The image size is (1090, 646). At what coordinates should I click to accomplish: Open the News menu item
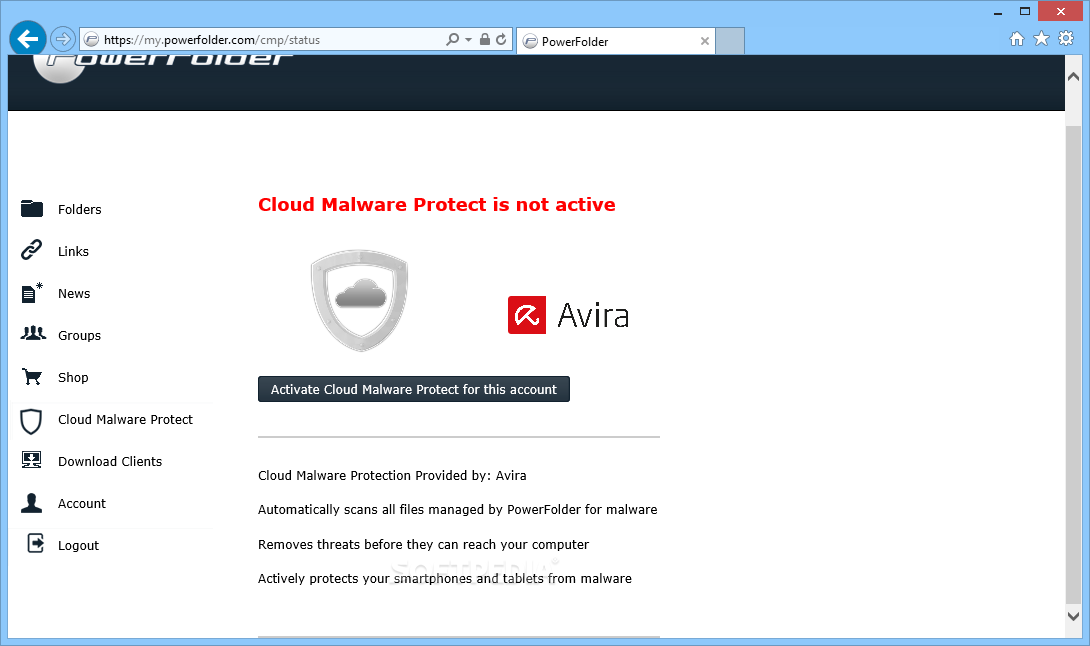tap(74, 293)
